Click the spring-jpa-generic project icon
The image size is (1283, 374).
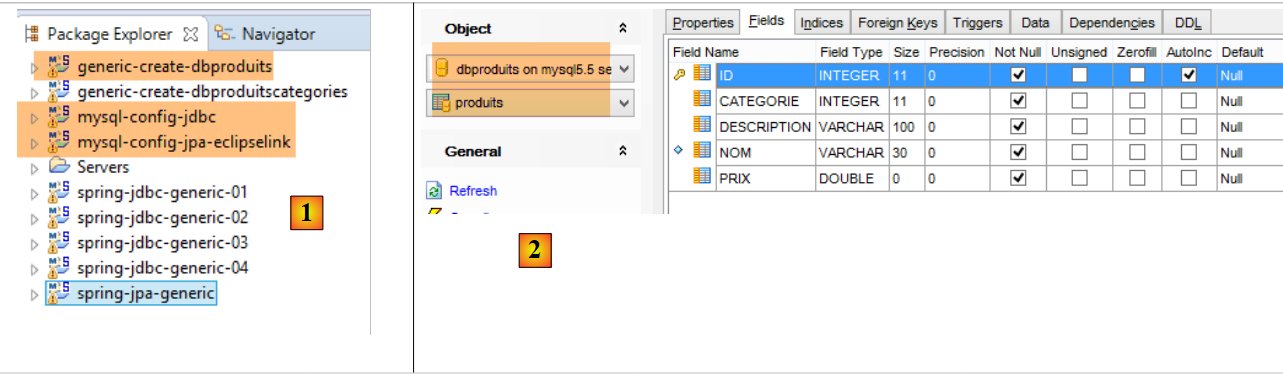59,293
